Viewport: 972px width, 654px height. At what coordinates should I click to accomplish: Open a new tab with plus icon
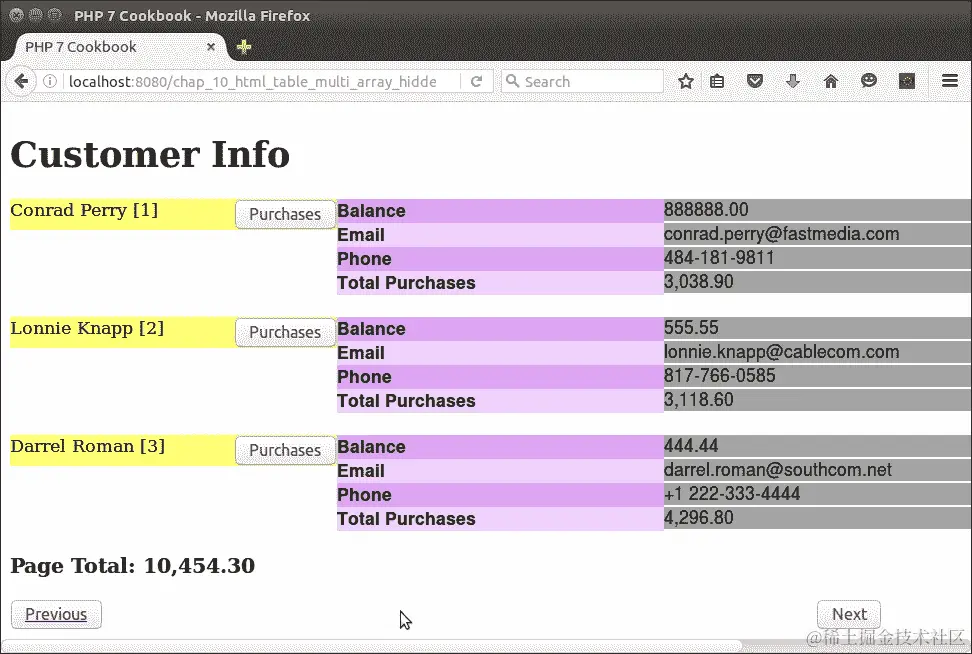pyautogui.click(x=244, y=46)
